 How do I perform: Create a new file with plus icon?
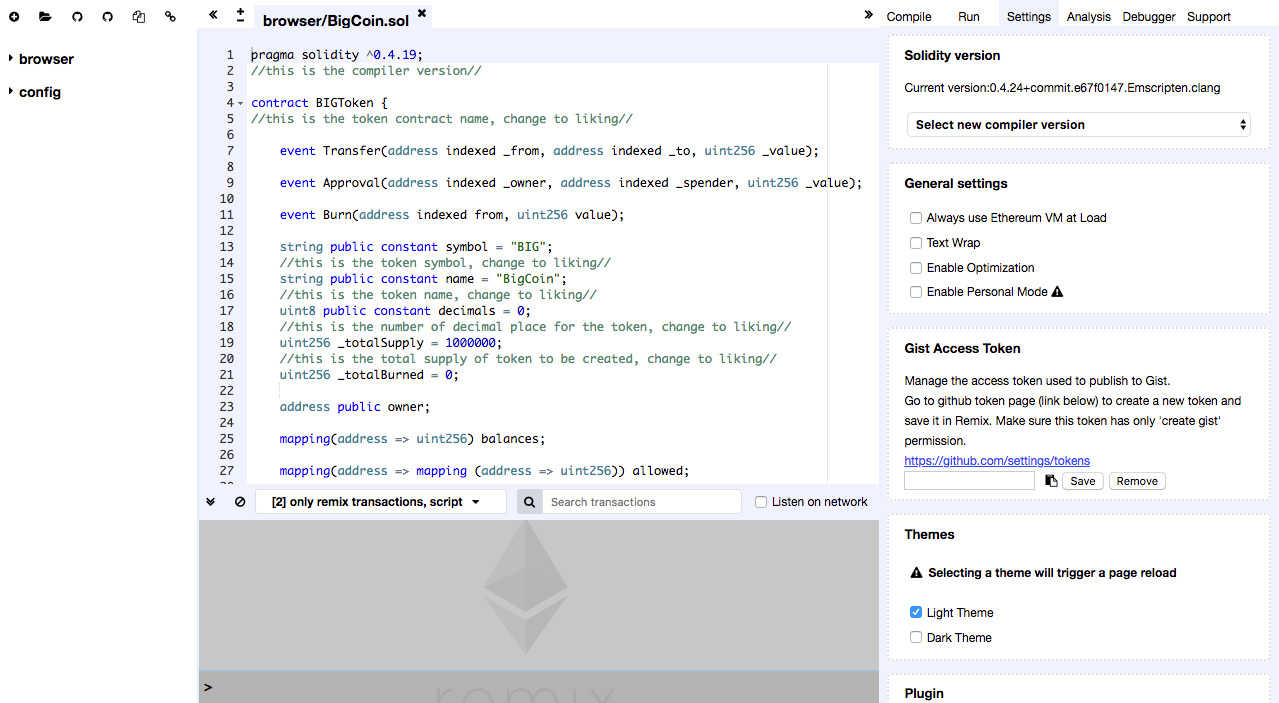click(14, 17)
